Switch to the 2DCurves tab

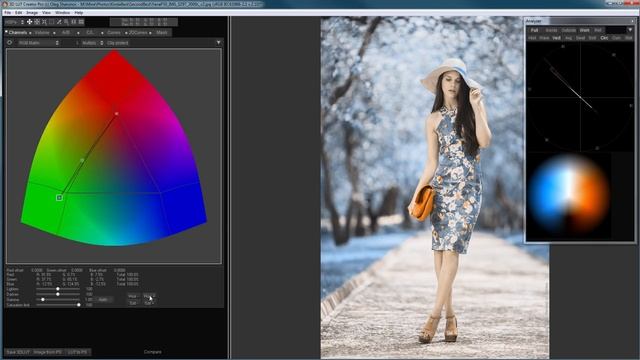tap(138, 33)
